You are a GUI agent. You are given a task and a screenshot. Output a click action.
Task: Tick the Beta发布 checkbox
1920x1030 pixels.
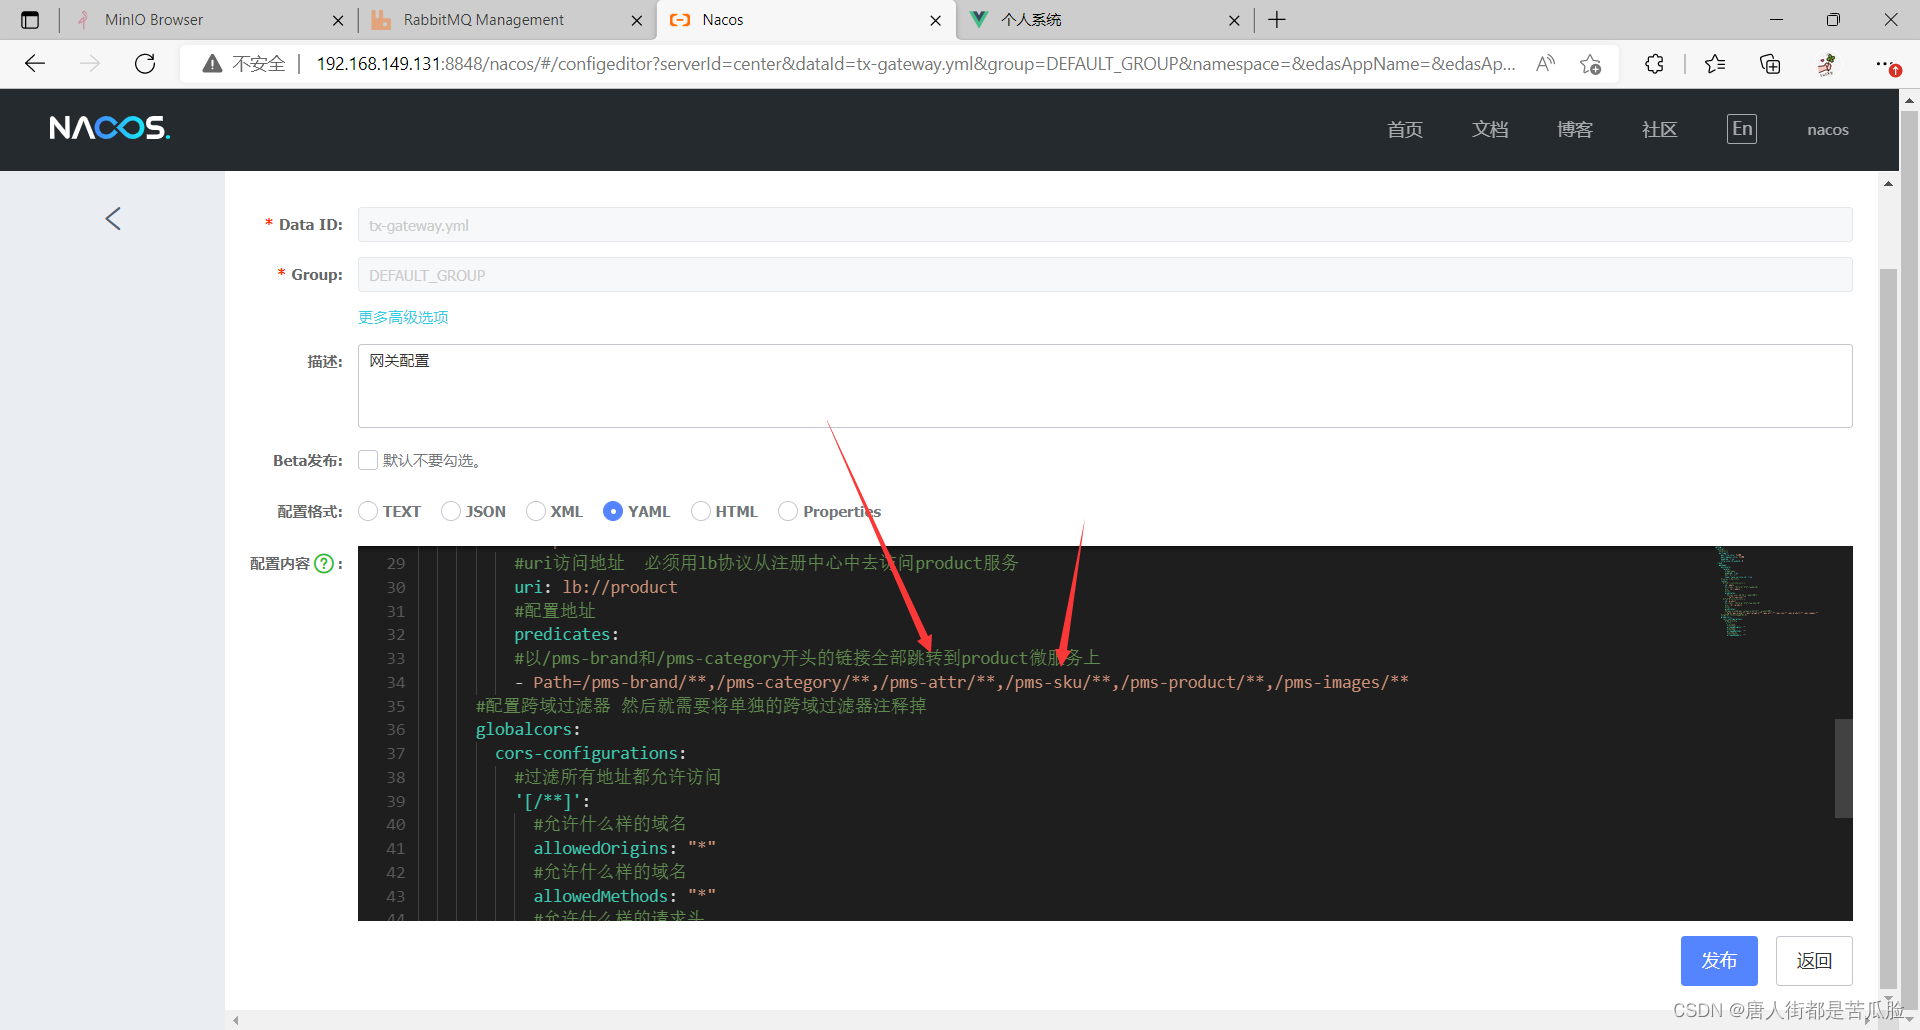[x=368, y=460]
